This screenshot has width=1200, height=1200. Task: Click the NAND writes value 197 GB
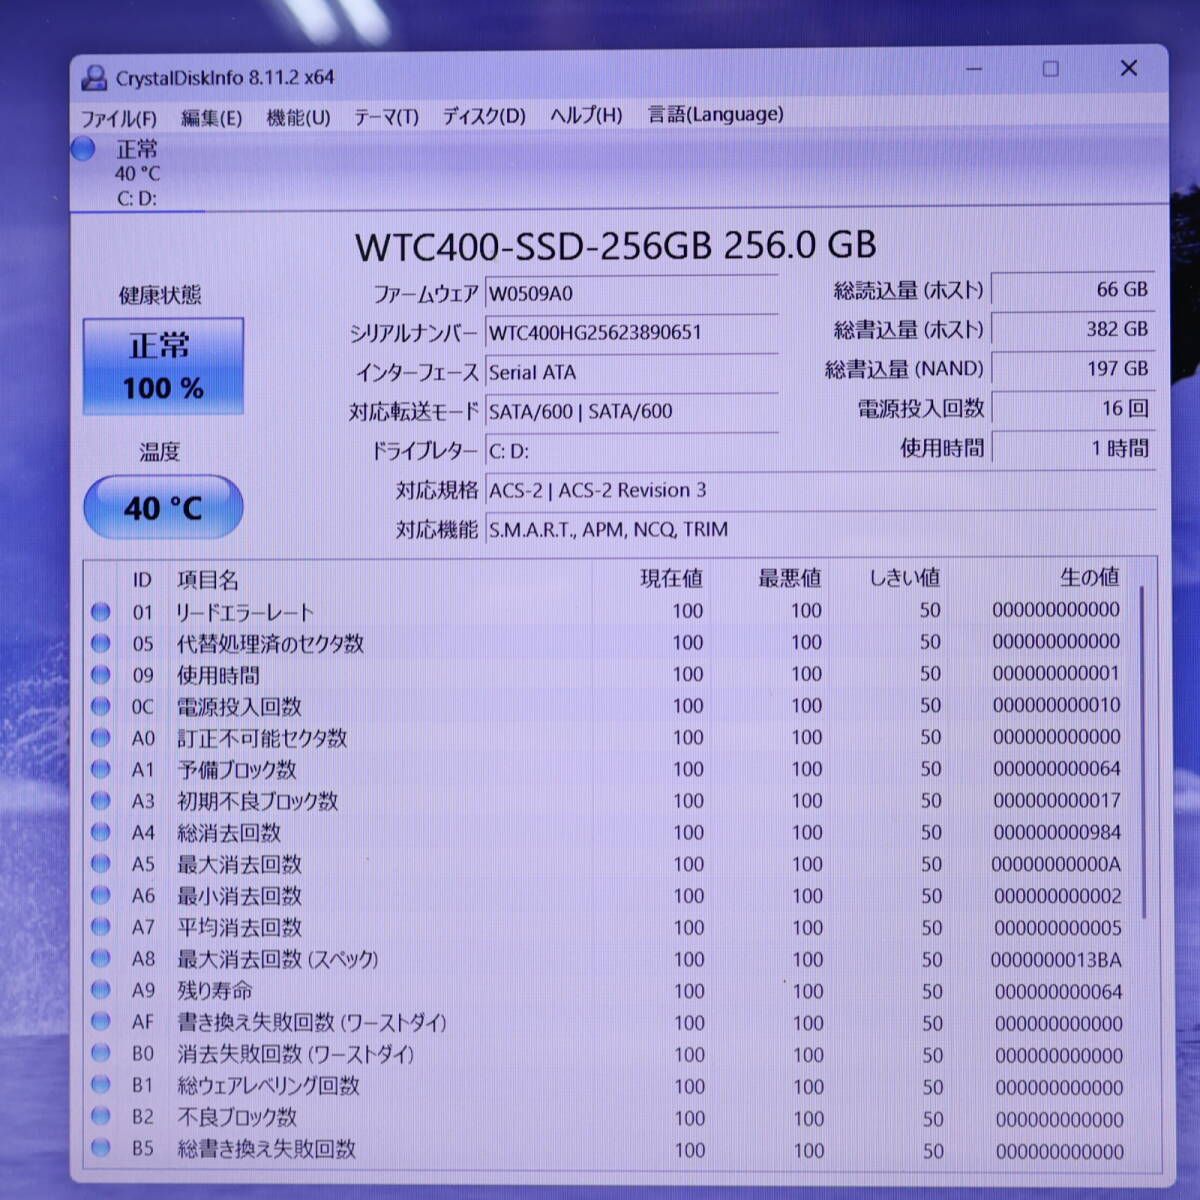(x=1073, y=368)
